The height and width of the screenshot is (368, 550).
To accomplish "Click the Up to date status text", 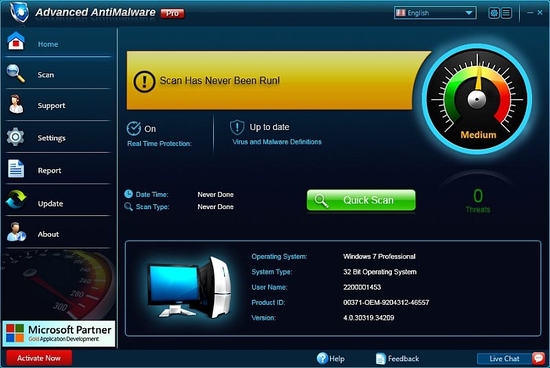I will (269, 127).
